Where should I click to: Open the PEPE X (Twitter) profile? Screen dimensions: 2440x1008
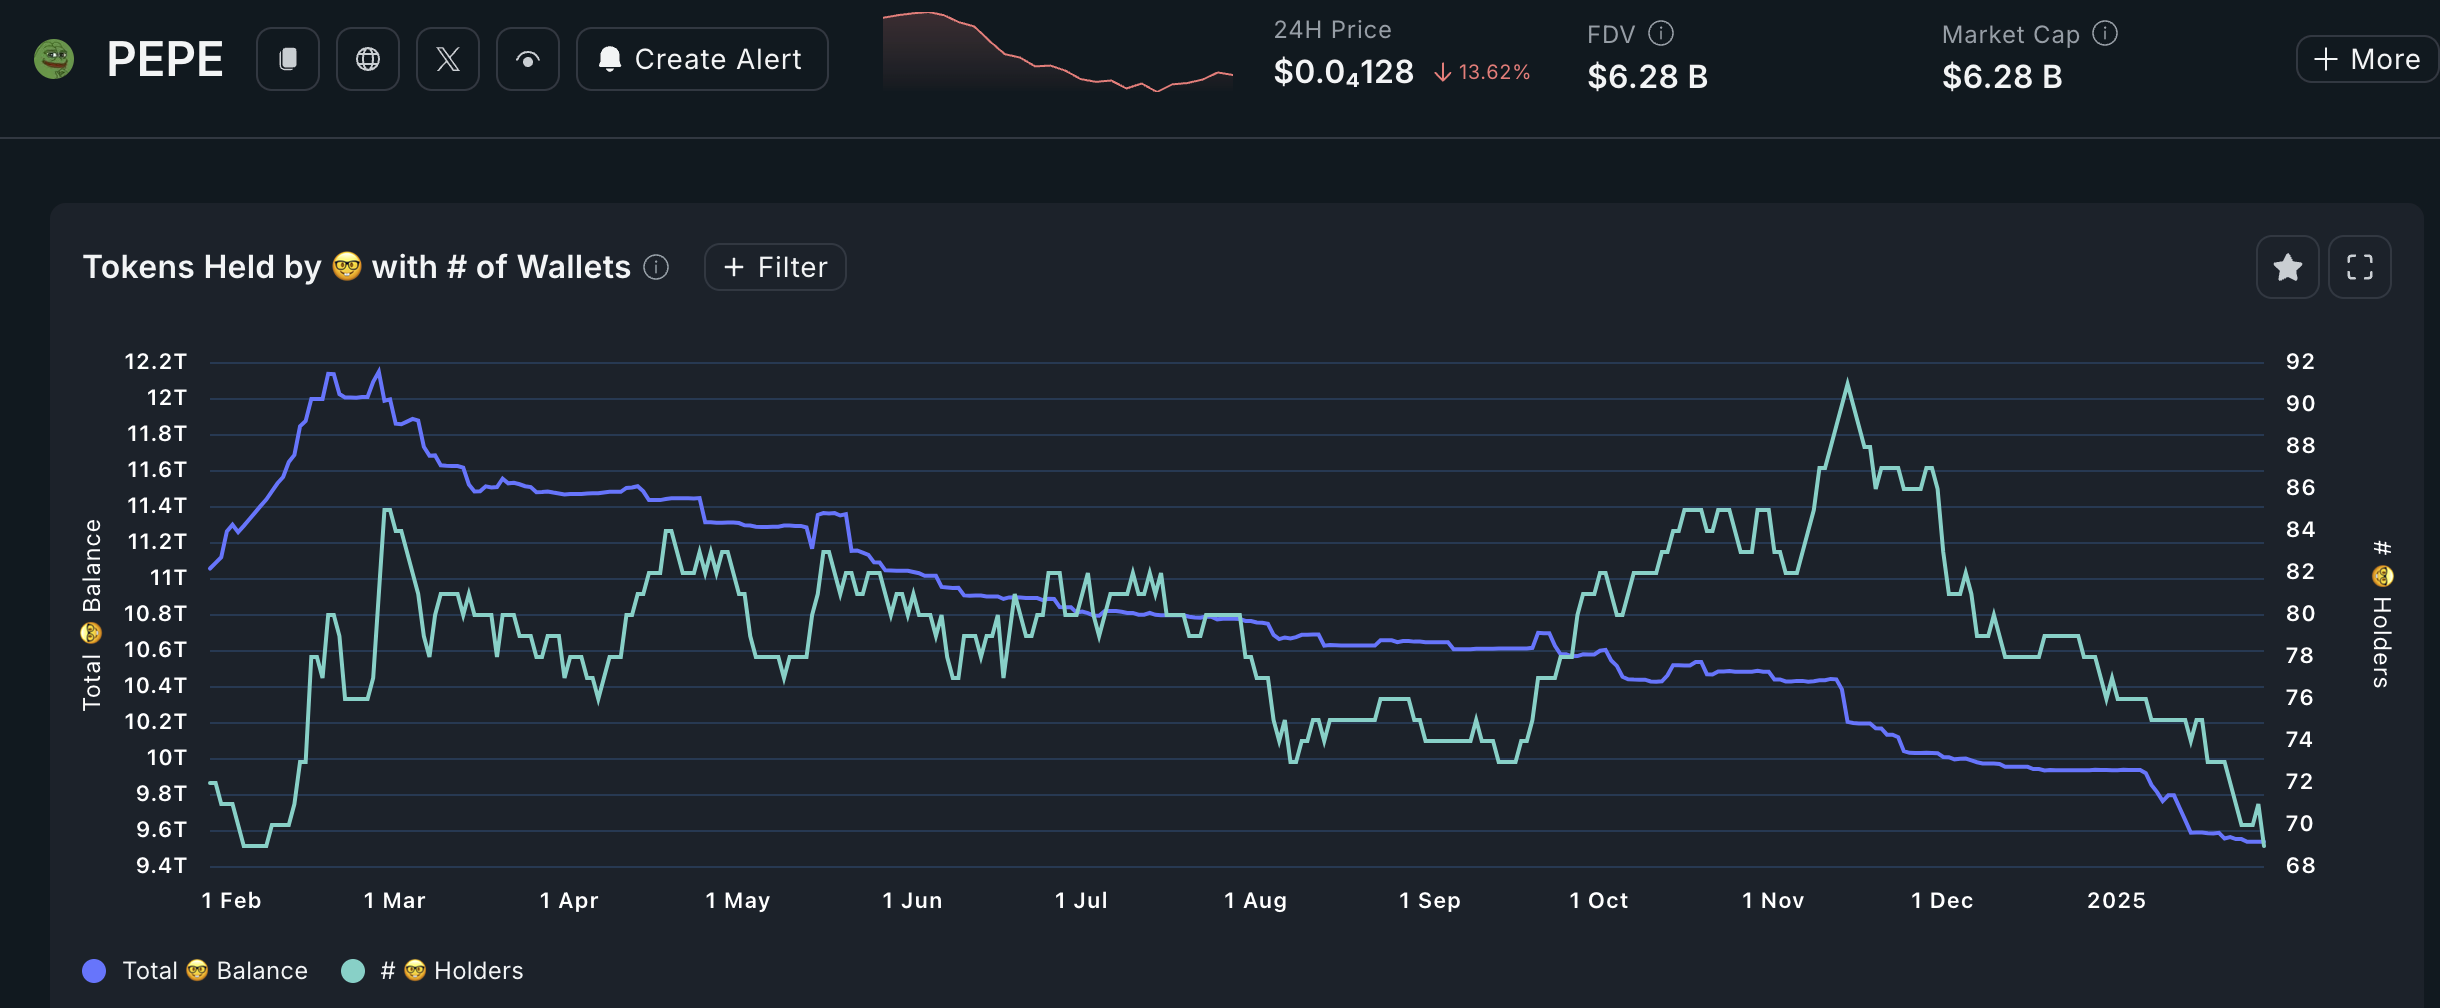point(448,59)
